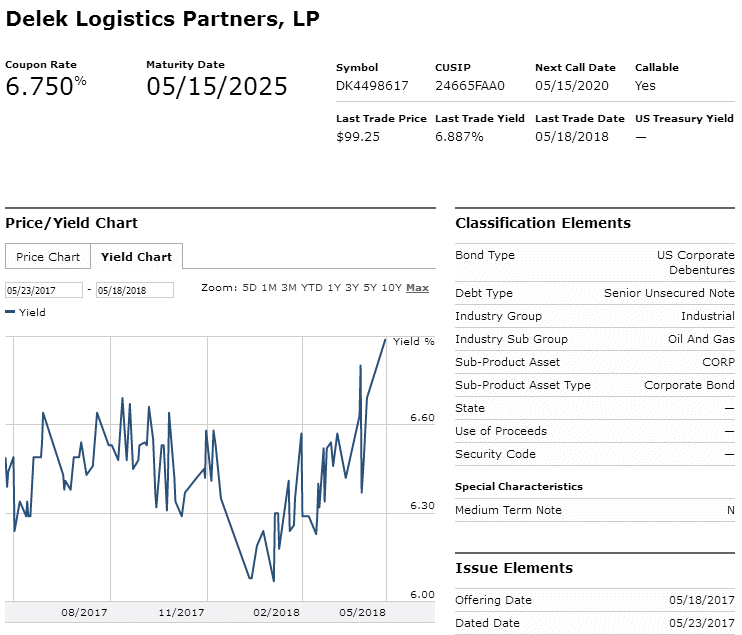Click the Medium Term Note row

click(595, 510)
